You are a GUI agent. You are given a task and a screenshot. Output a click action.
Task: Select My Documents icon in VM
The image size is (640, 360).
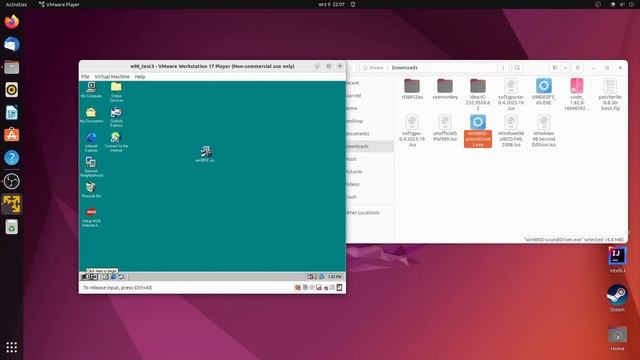(x=91, y=115)
